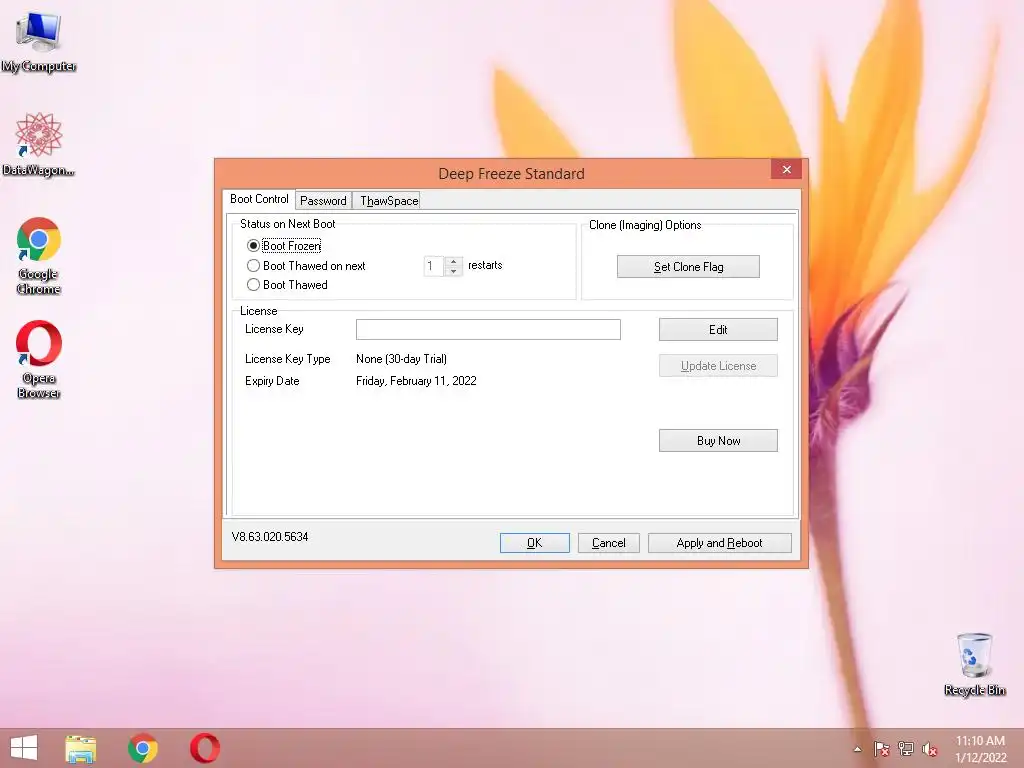Open My Computer desktop icon

tap(39, 42)
